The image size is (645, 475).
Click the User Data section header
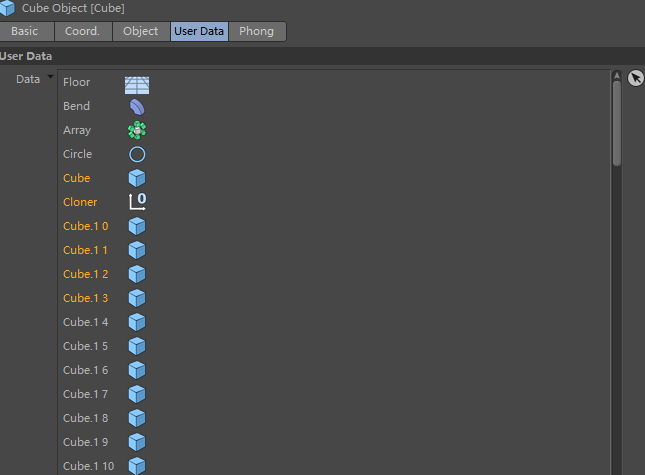27,56
